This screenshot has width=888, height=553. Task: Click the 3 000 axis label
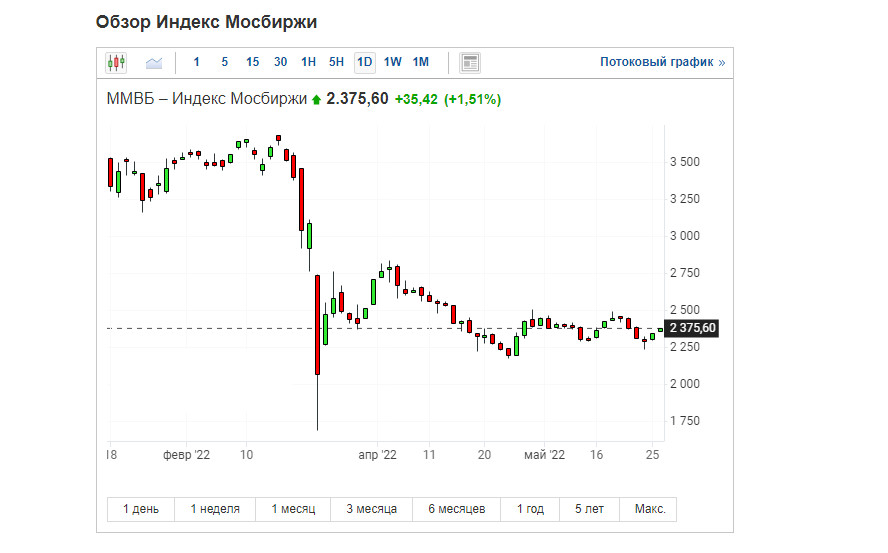click(685, 236)
